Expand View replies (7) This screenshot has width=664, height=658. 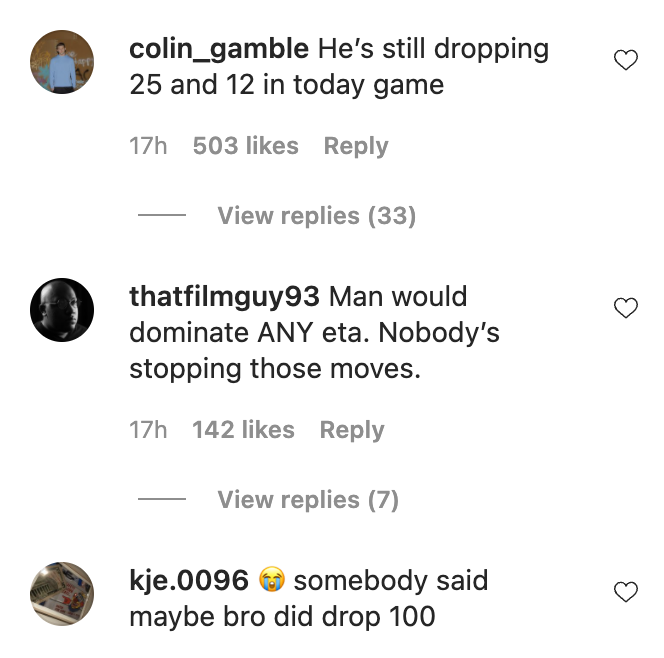308,500
